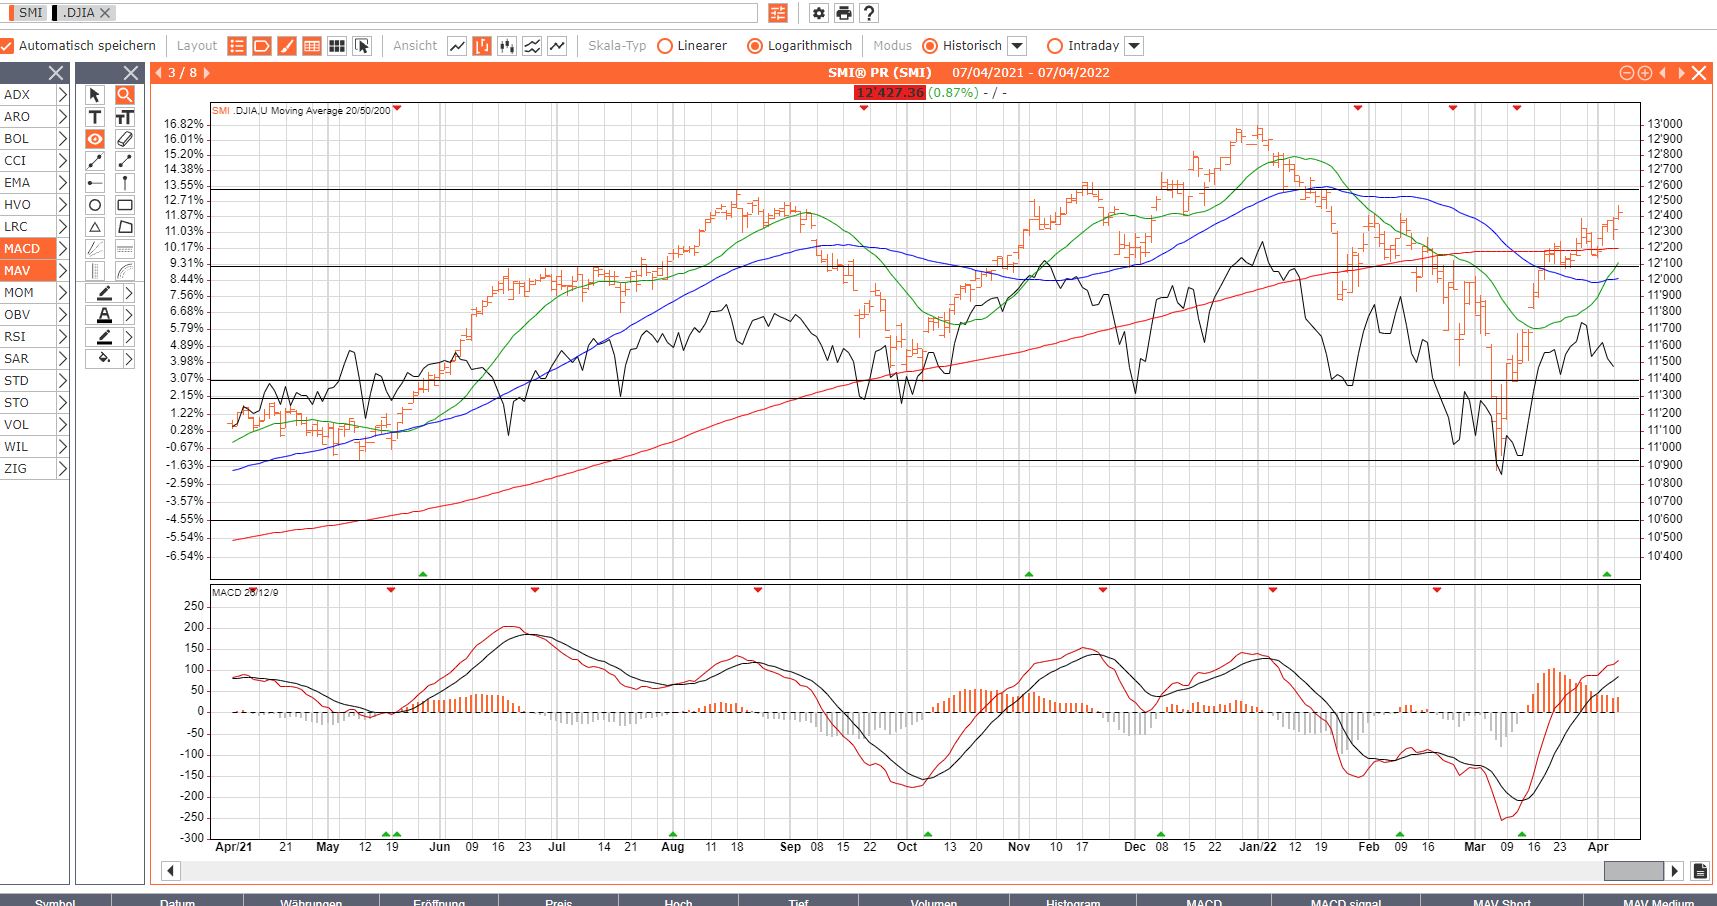Select the text tool with T icon

(95, 117)
